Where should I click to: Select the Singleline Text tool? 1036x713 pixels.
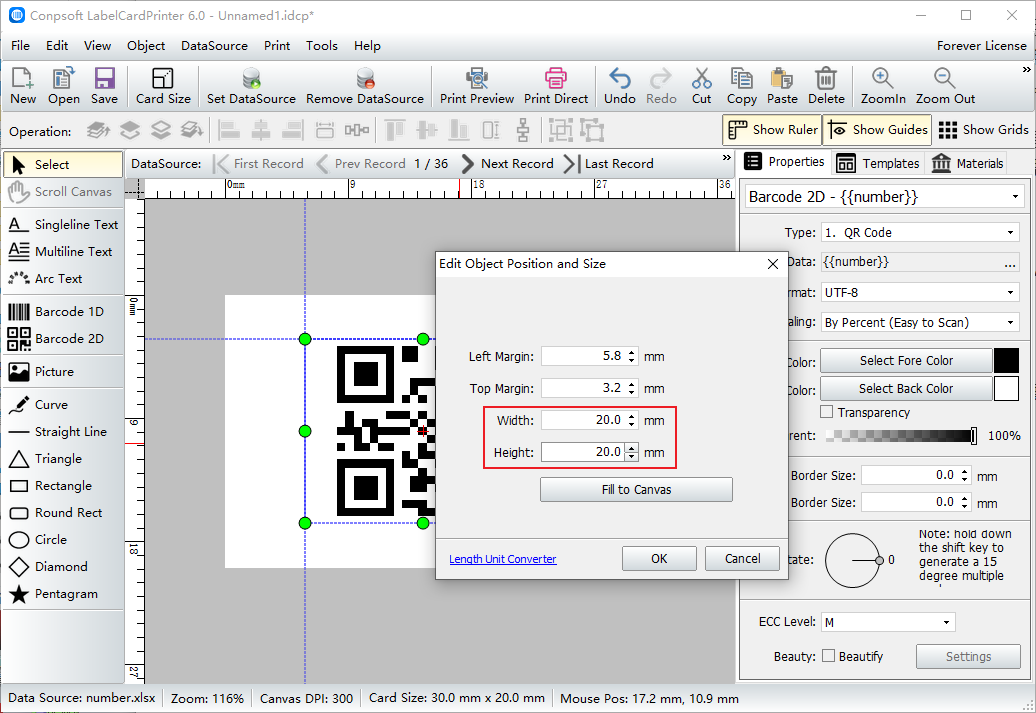63,225
